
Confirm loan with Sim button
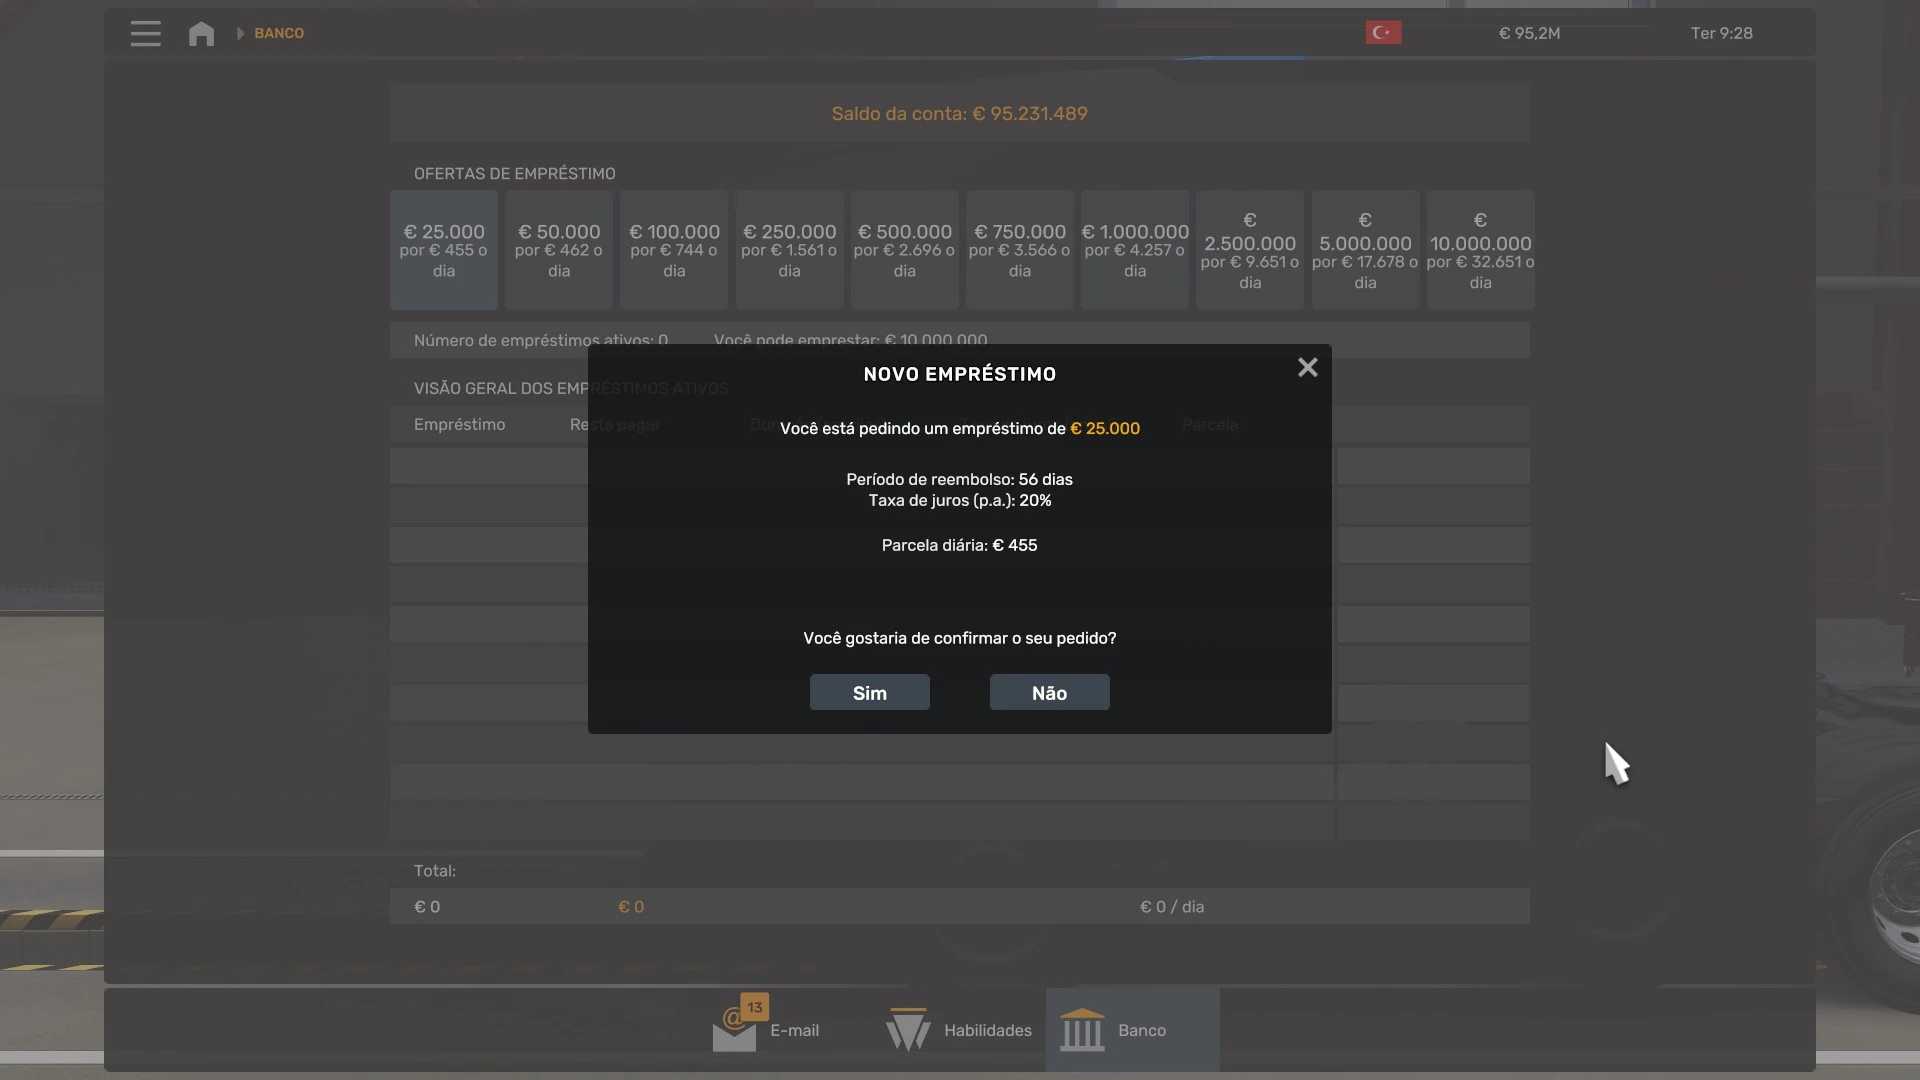869,692
